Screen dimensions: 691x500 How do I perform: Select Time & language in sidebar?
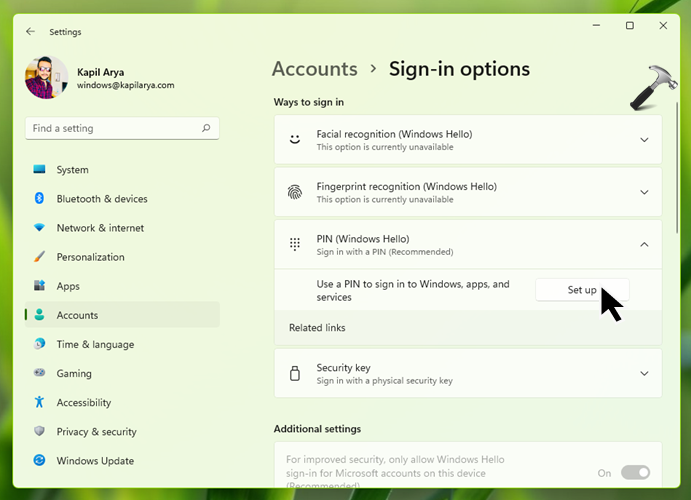pos(95,344)
